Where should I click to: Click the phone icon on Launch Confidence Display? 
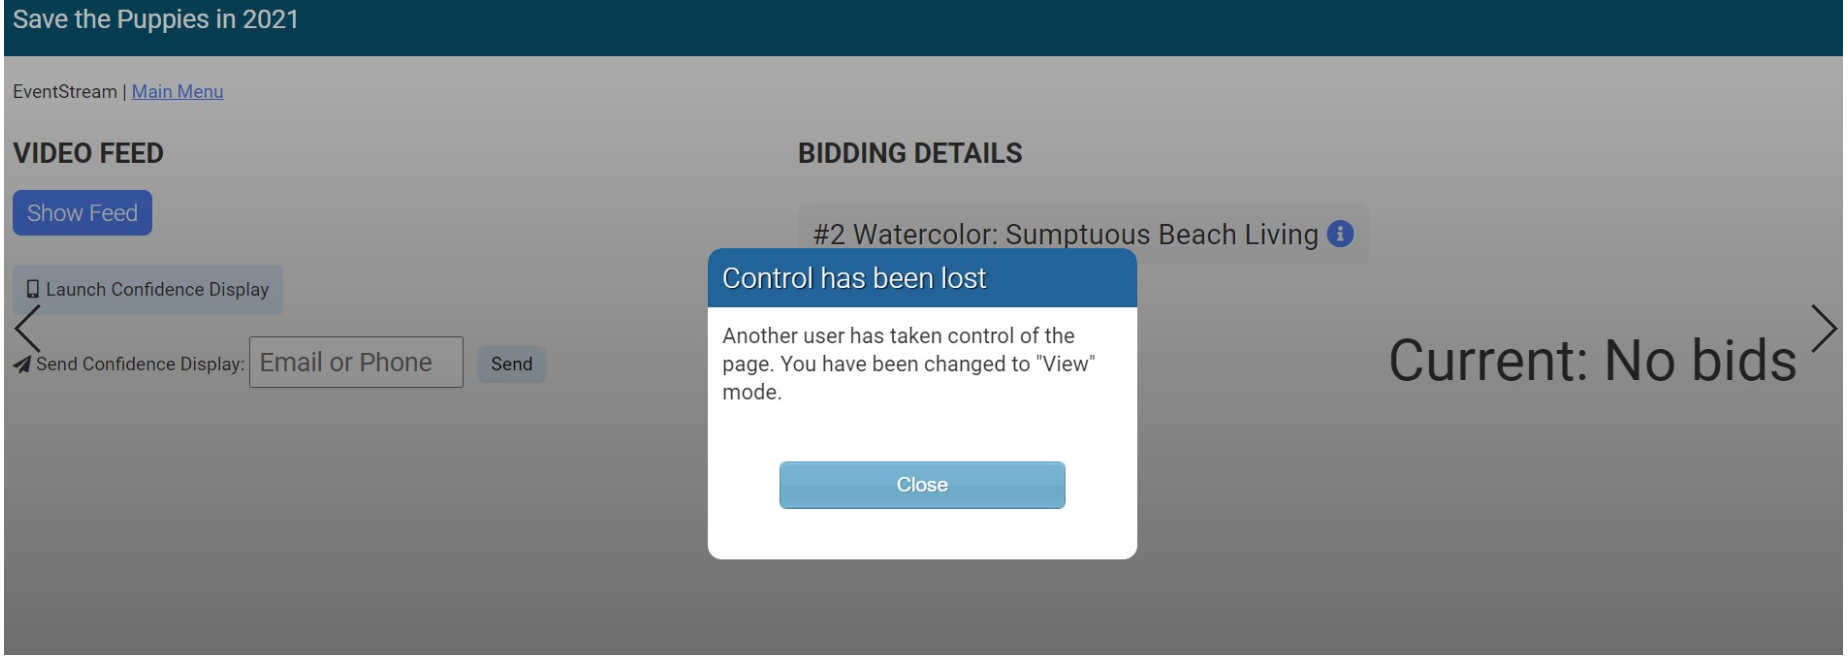coord(33,289)
